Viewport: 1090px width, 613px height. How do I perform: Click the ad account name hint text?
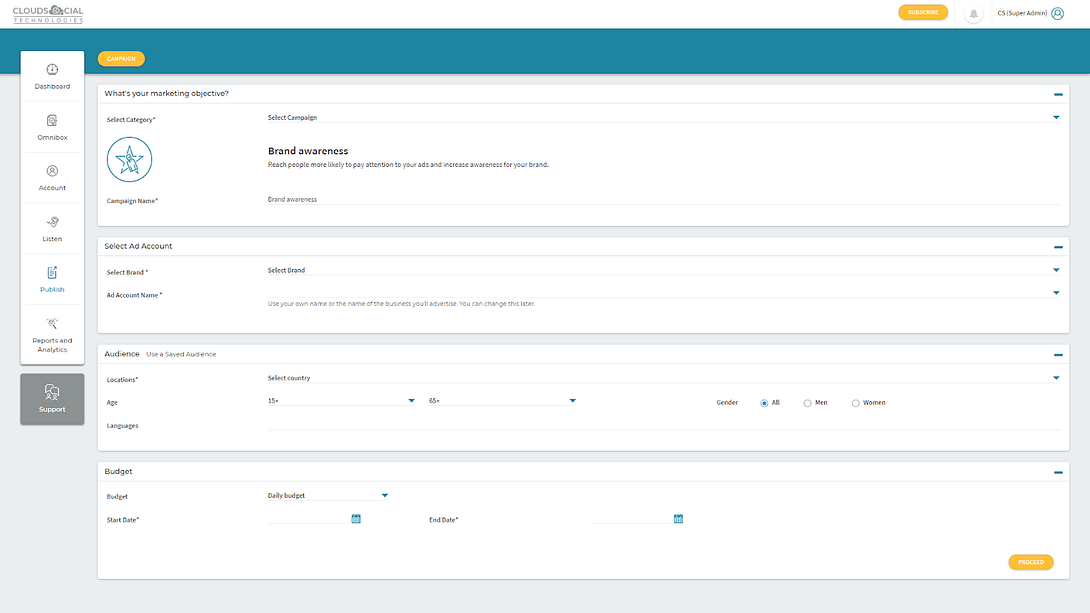(401, 304)
